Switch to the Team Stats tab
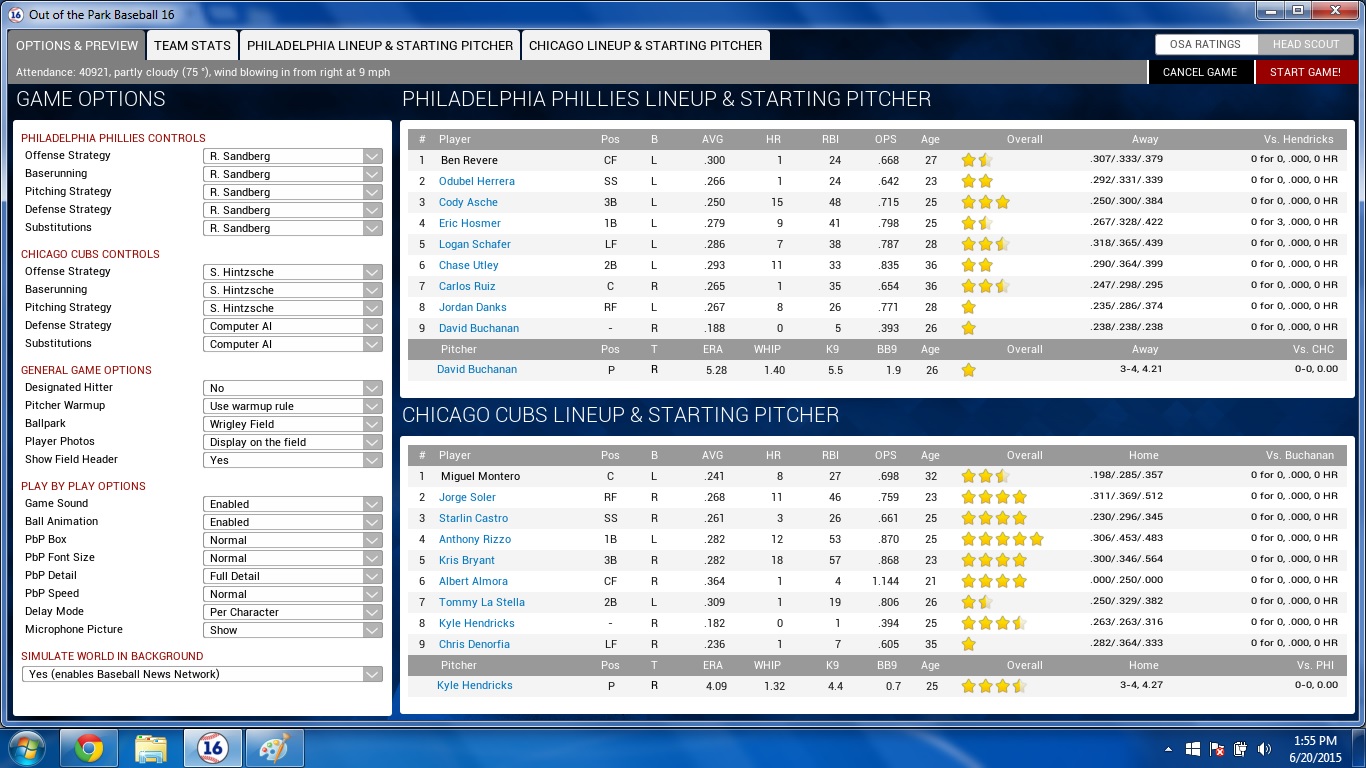This screenshot has height=768, width=1366. (x=192, y=45)
